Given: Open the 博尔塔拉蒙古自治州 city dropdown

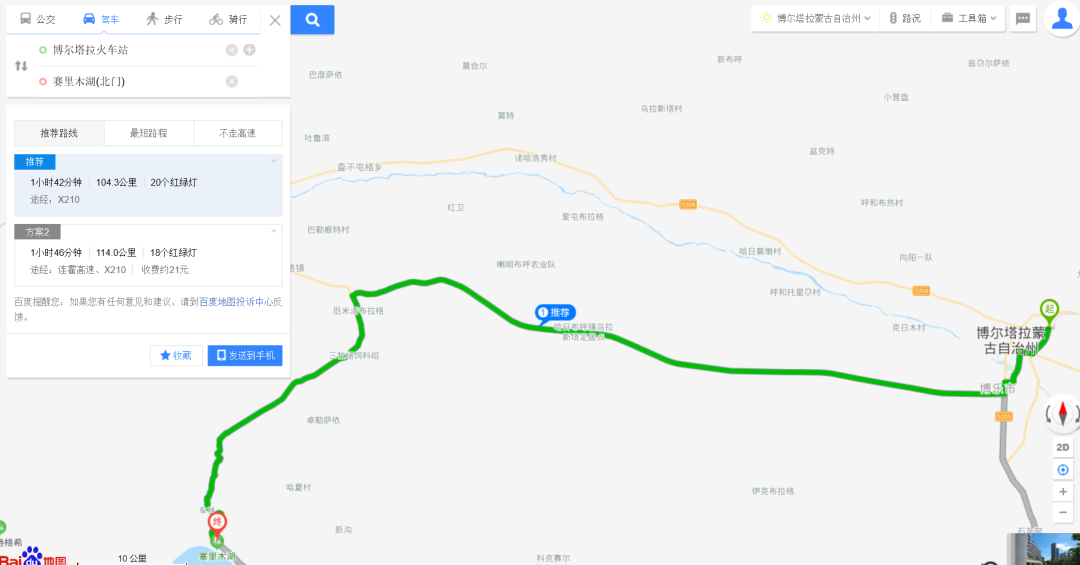Looking at the screenshot, I should point(816,19).
